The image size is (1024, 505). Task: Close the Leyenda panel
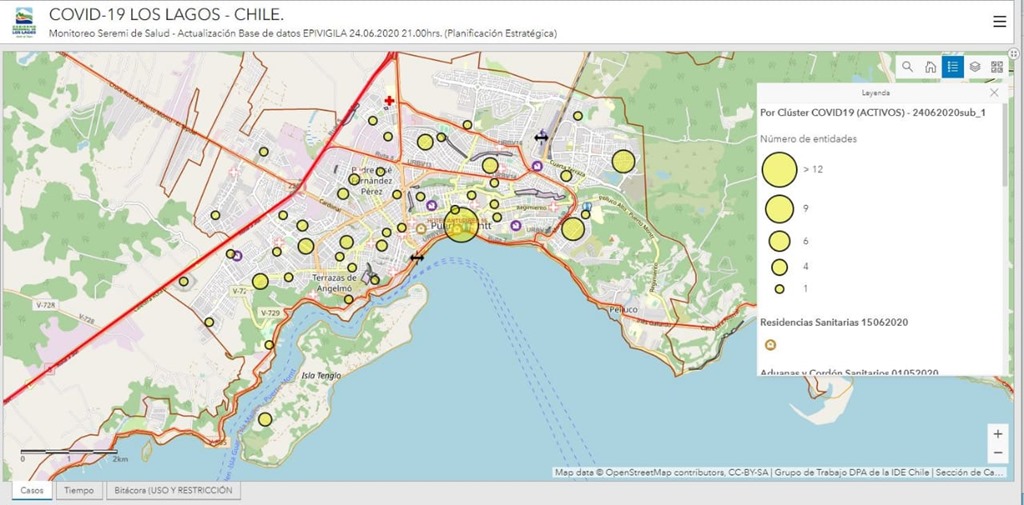tap(993, 92)
